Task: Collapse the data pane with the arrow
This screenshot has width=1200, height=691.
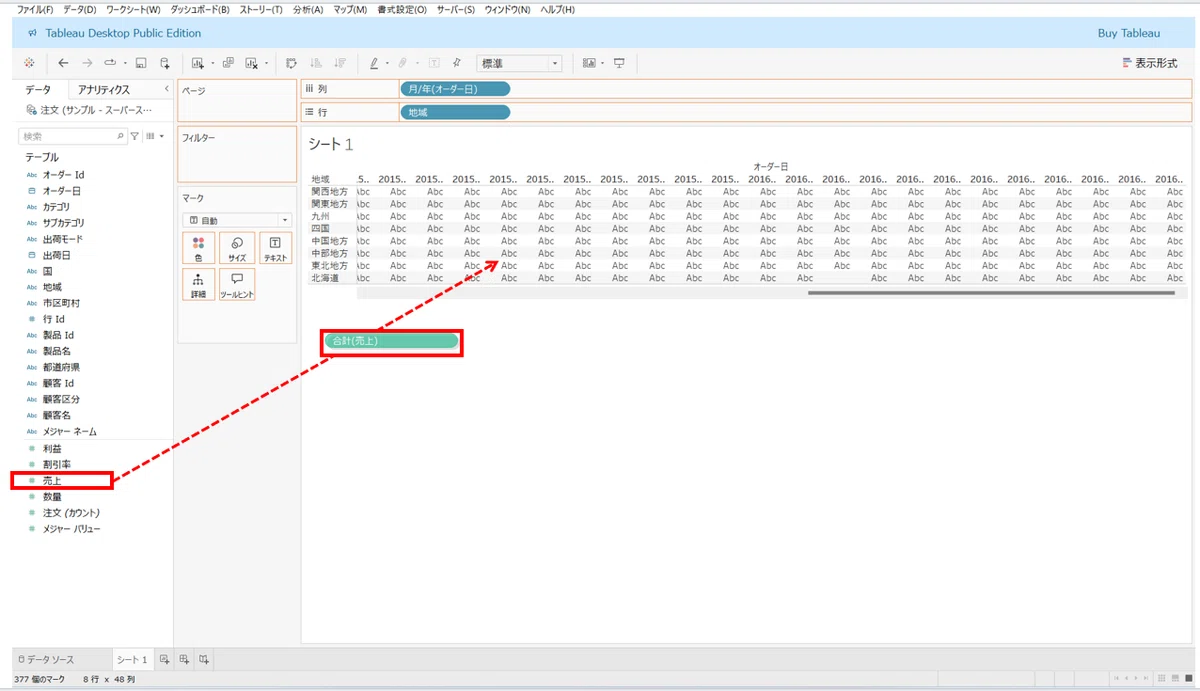Action: coord(166,89)
